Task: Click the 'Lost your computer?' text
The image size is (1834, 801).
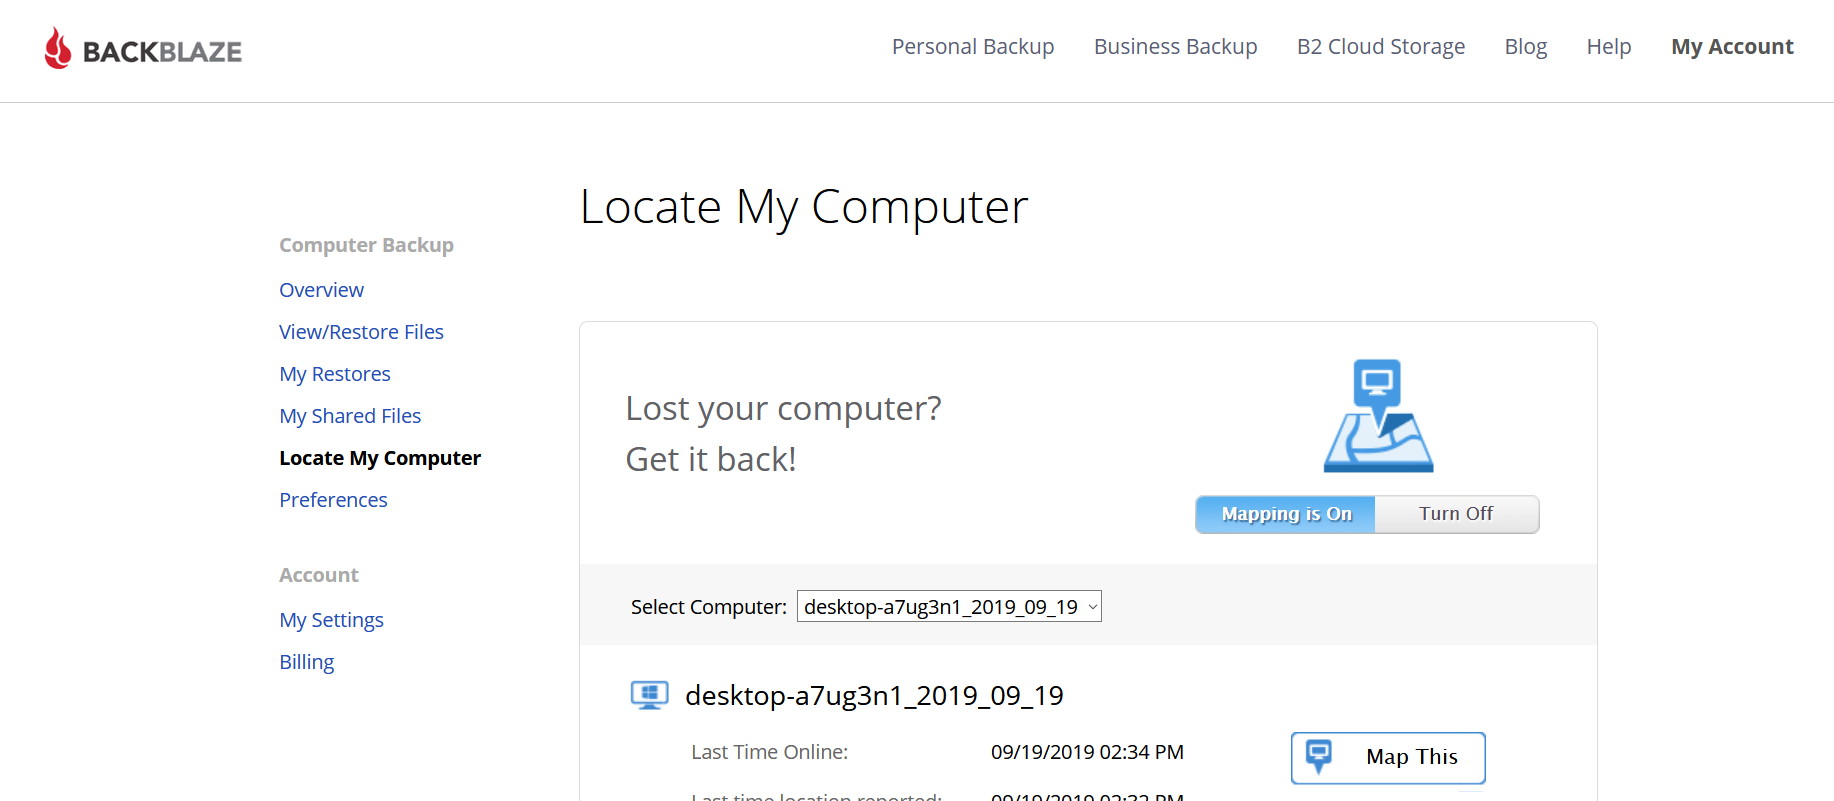Action: point(783,409)
